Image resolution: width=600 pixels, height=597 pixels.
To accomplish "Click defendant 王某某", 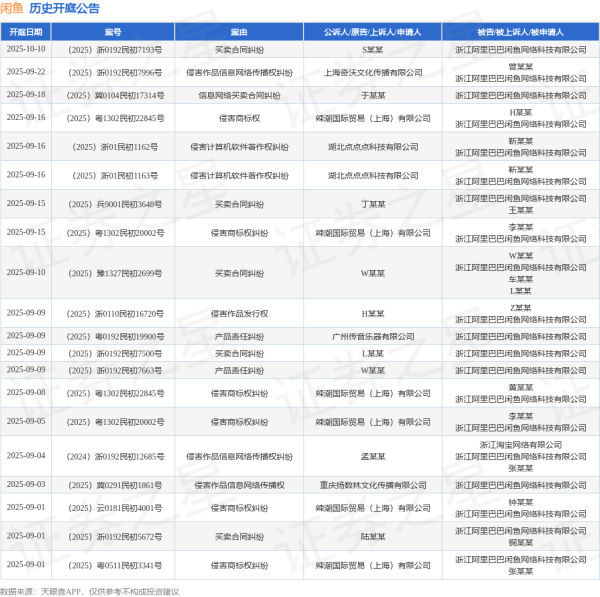I will click(520, 210).
